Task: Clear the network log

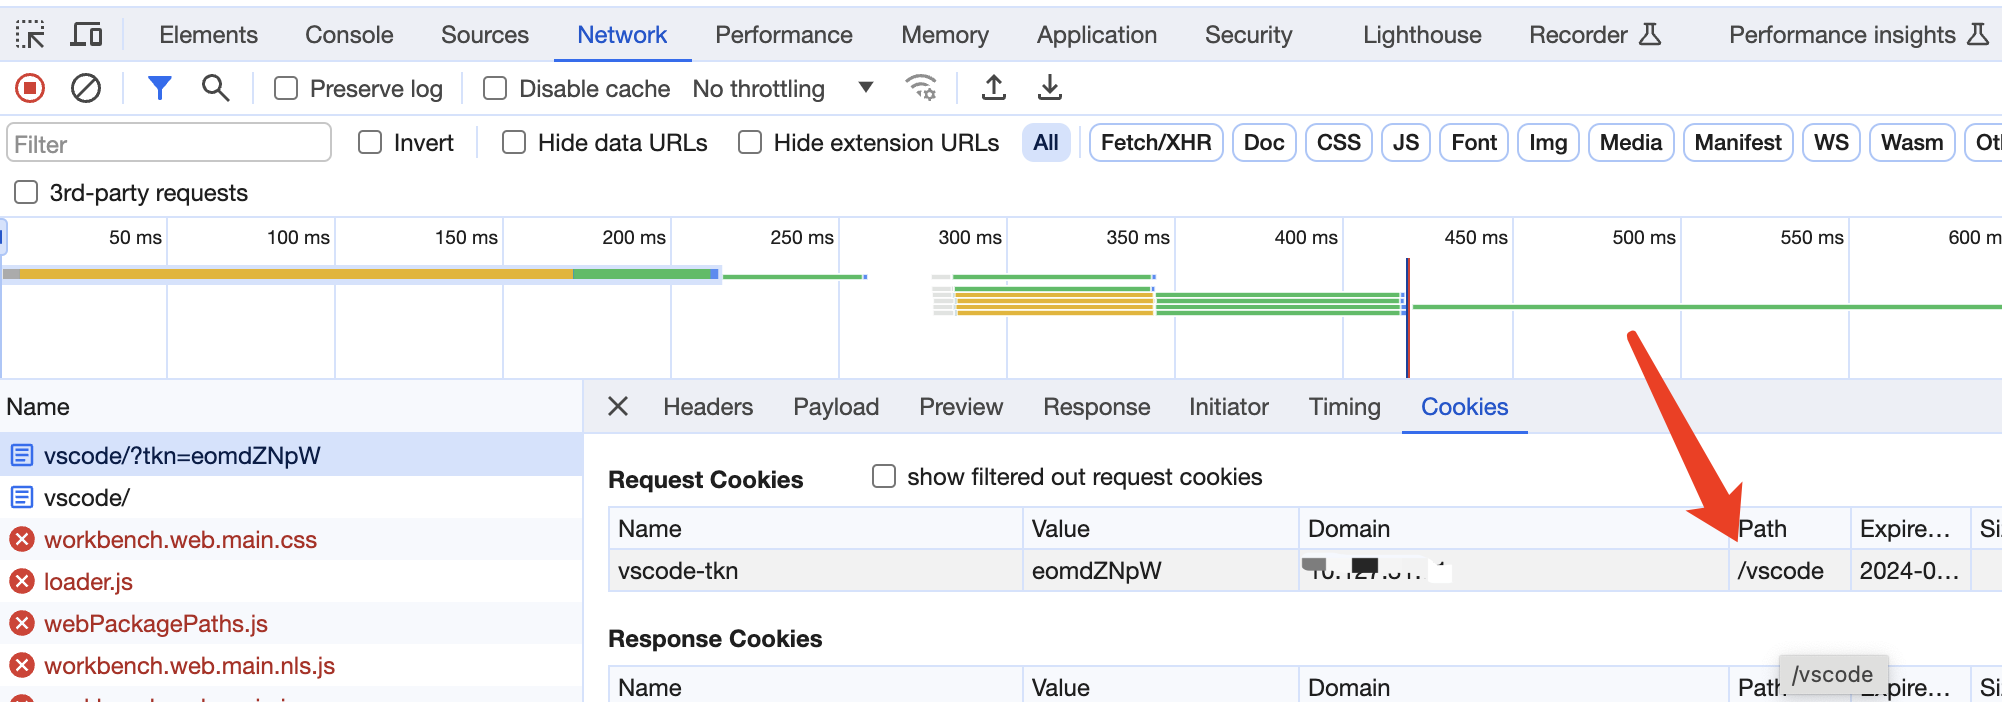Action: click(86, 89)
